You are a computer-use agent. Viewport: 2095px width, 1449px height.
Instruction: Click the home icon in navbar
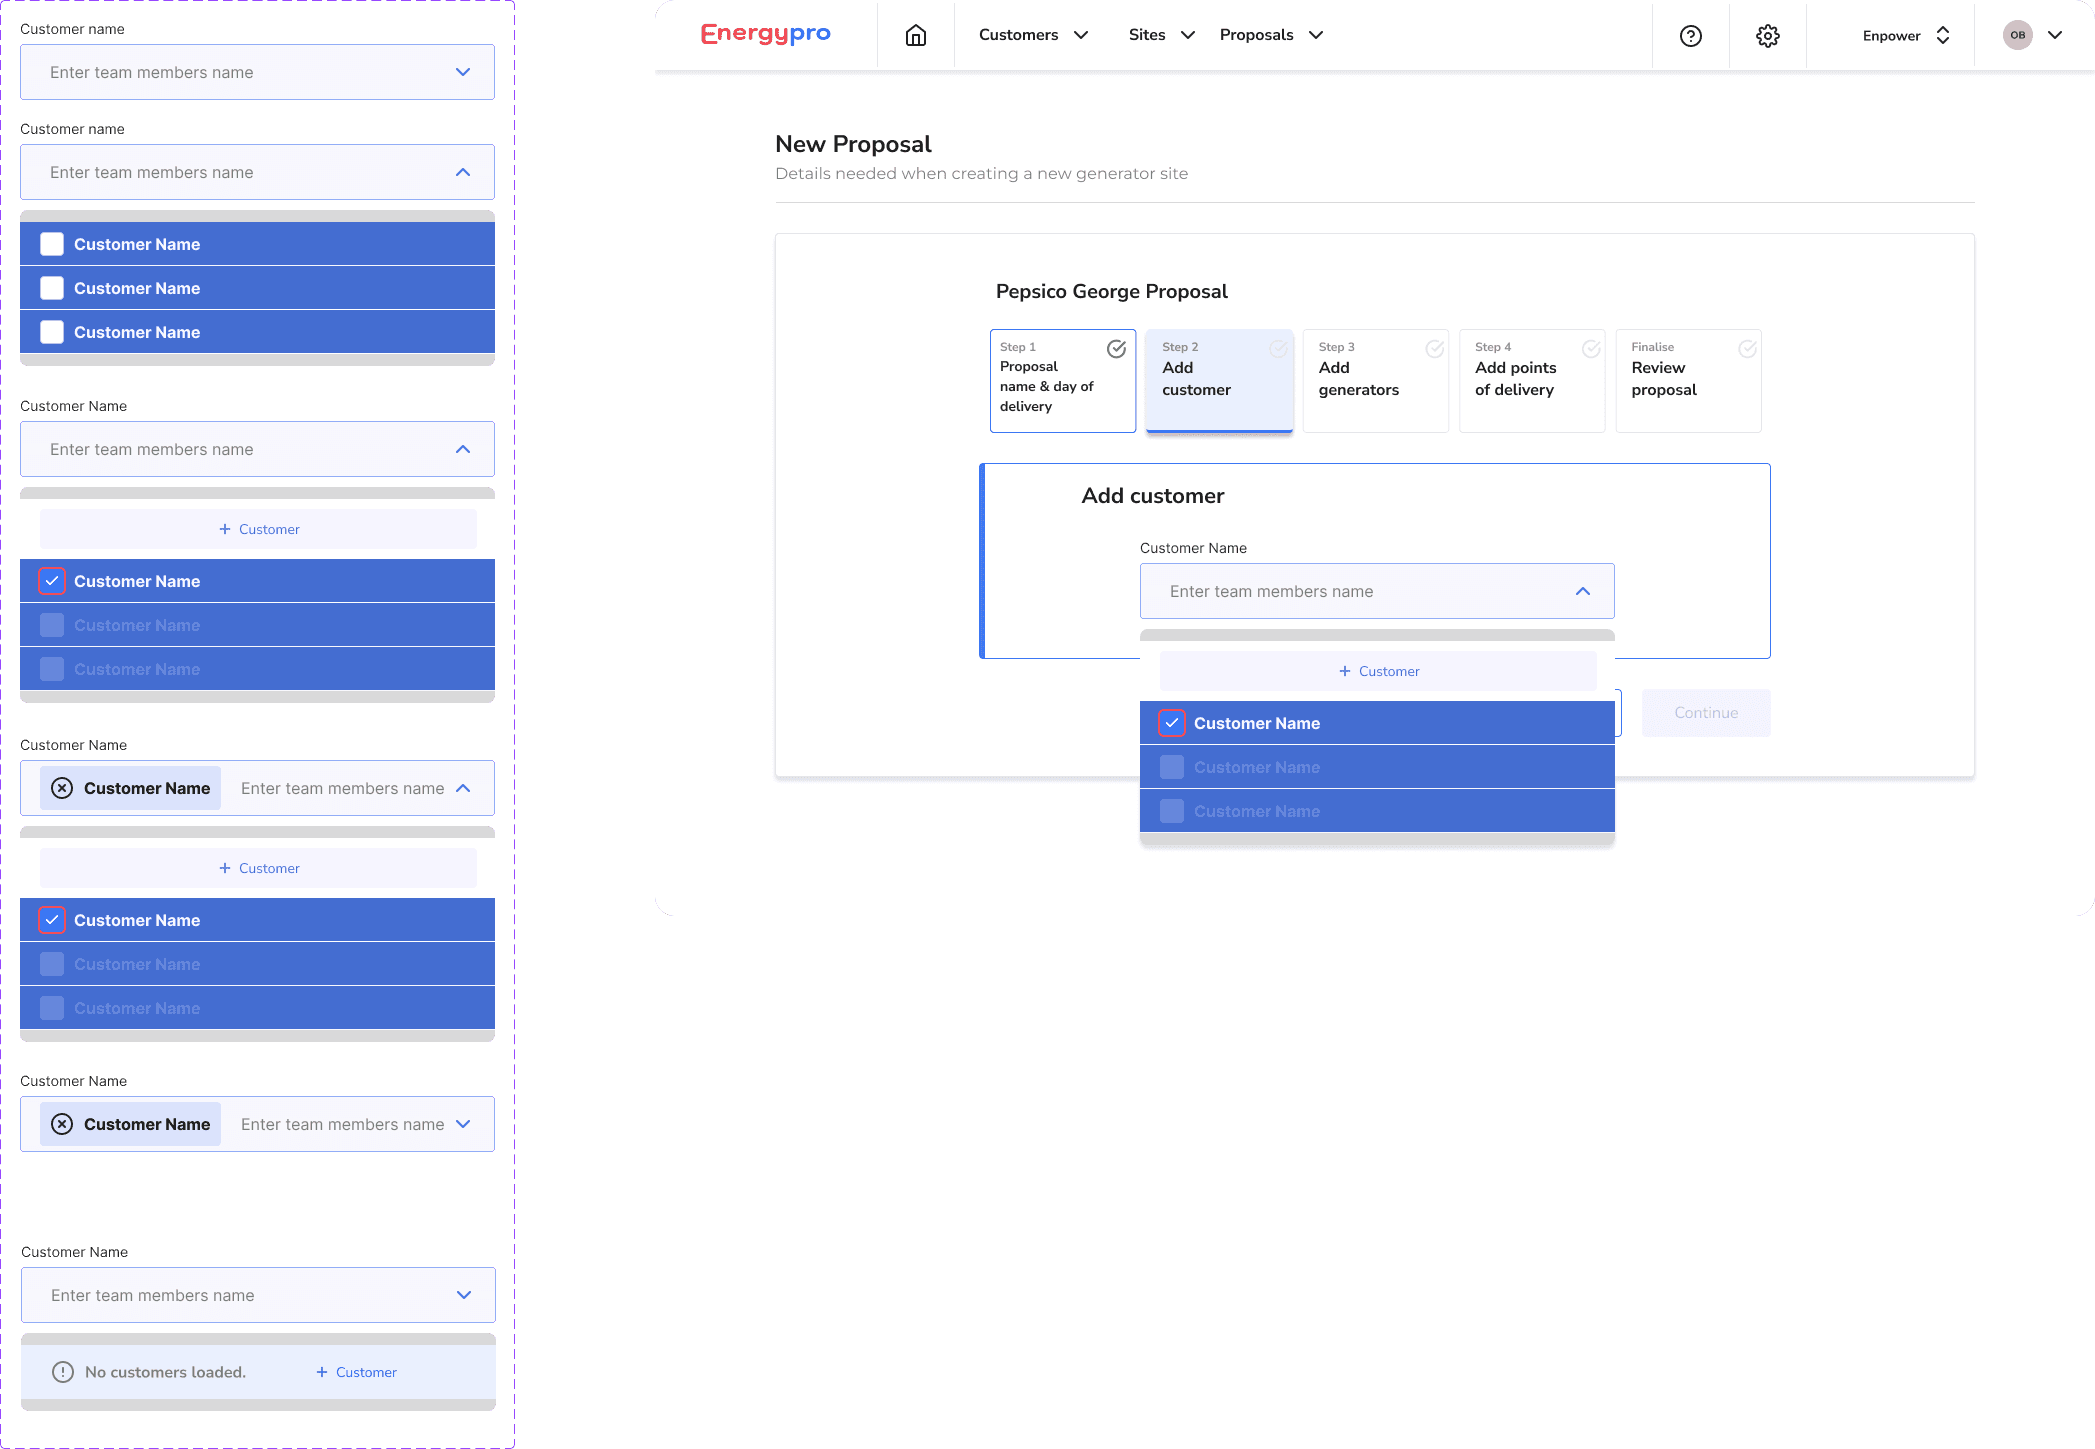[915, 36]
